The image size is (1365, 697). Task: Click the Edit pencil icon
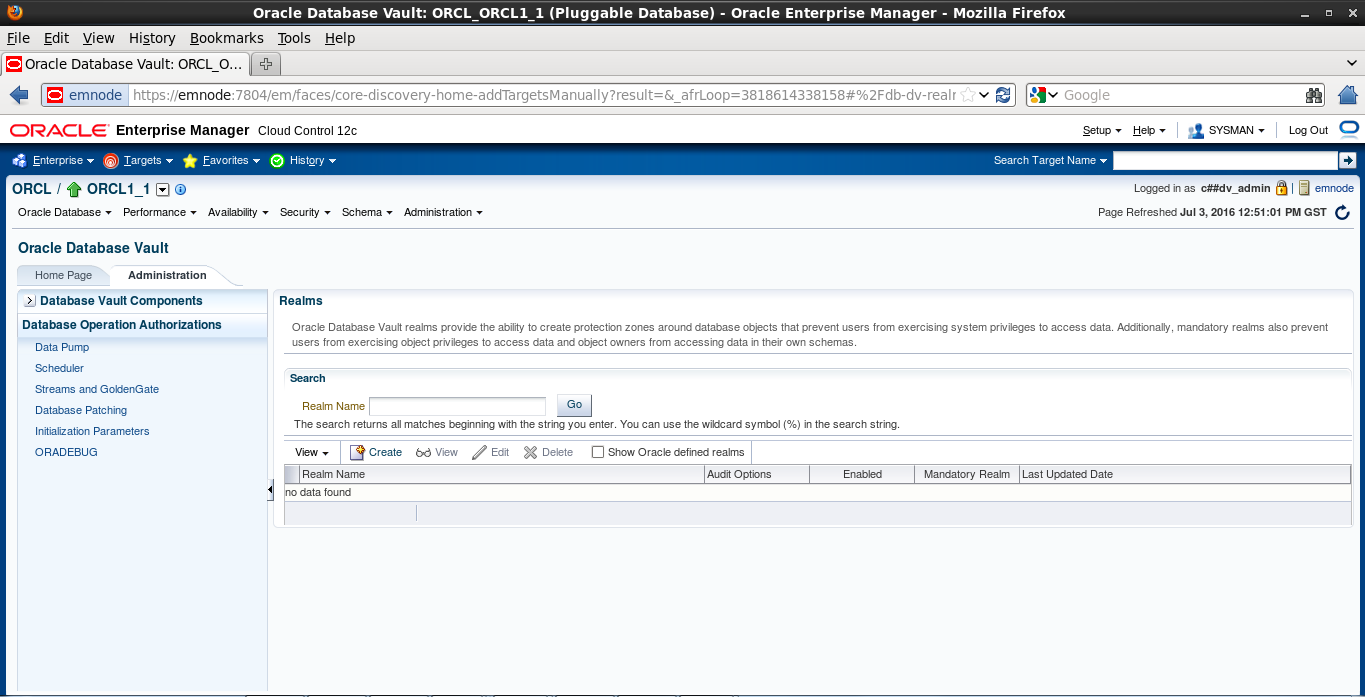click(x=479, y=452)
